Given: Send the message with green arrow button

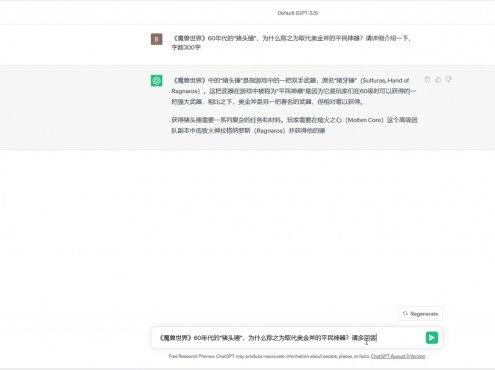Looking at the screenshot, I should tap(432, 338).
